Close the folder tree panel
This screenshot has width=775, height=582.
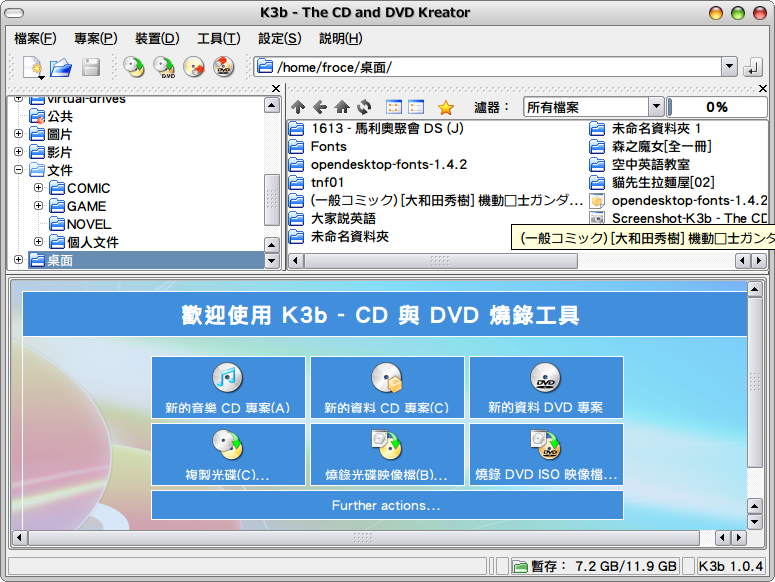point(276,88)
